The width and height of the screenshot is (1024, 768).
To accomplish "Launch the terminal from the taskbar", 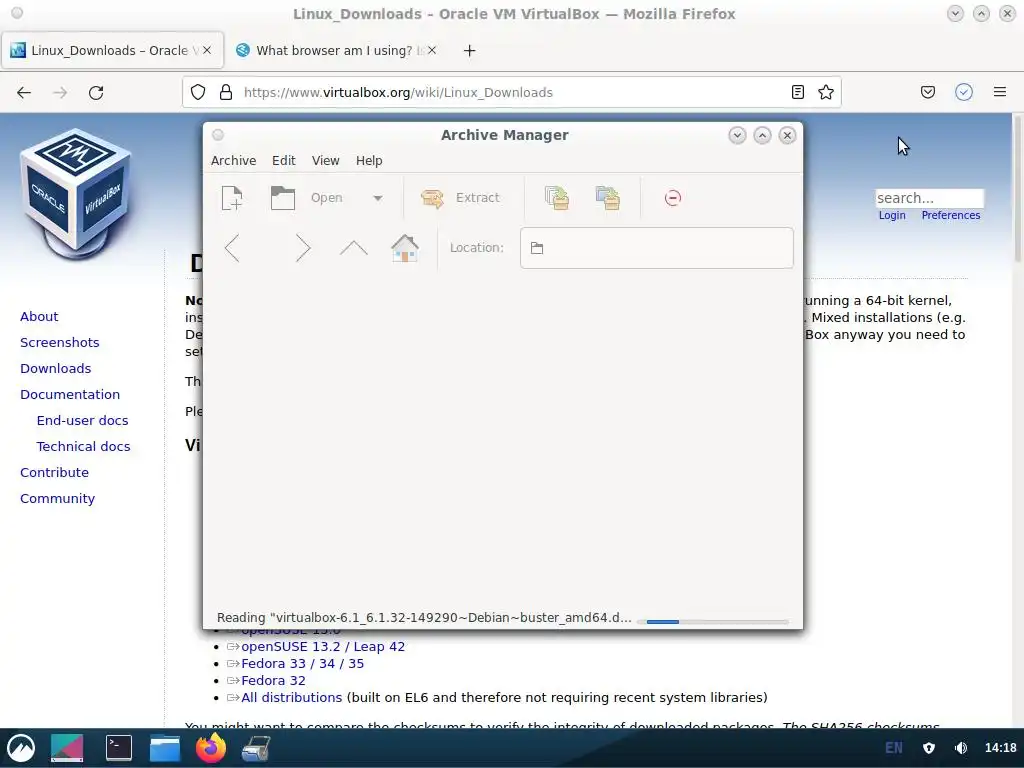I will 119,748.
